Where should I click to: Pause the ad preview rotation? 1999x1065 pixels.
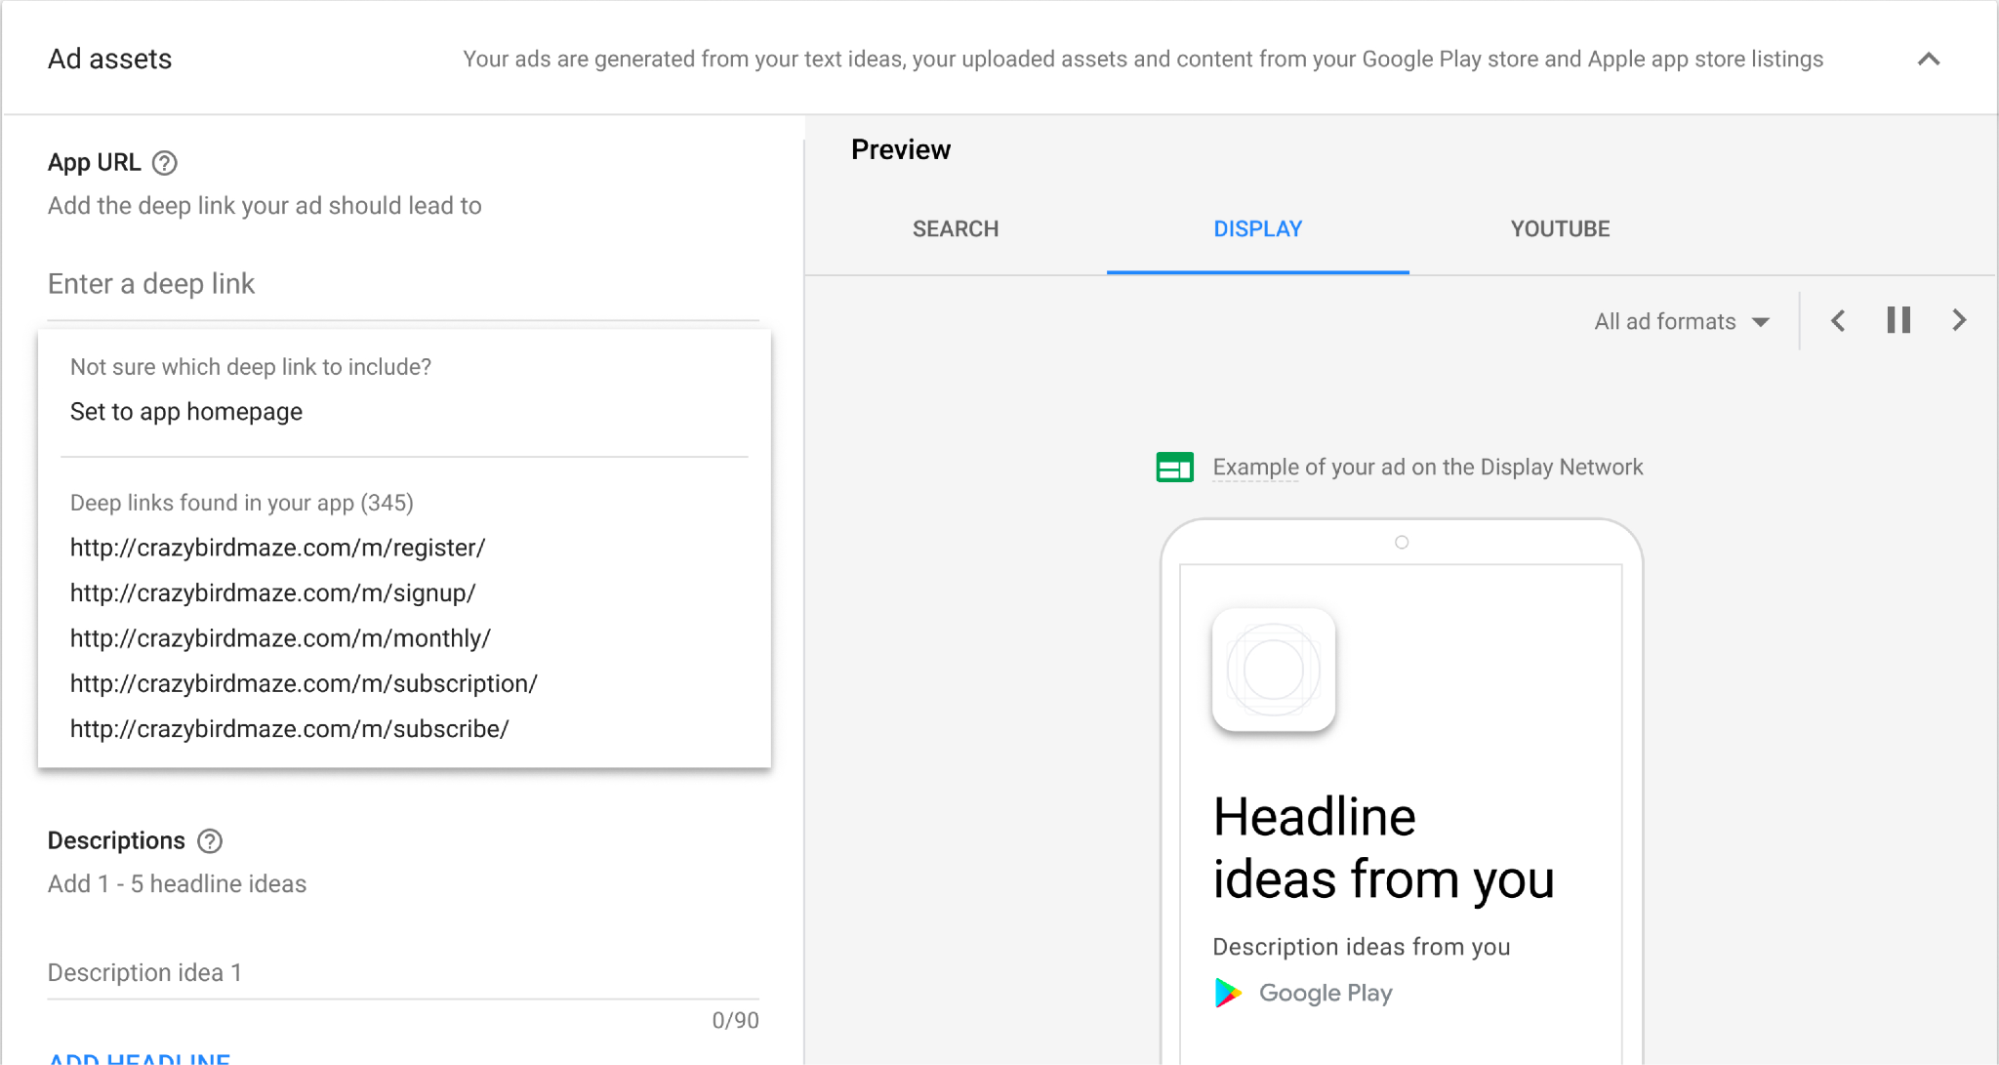pyautogui.click(x=1897, y=320)
